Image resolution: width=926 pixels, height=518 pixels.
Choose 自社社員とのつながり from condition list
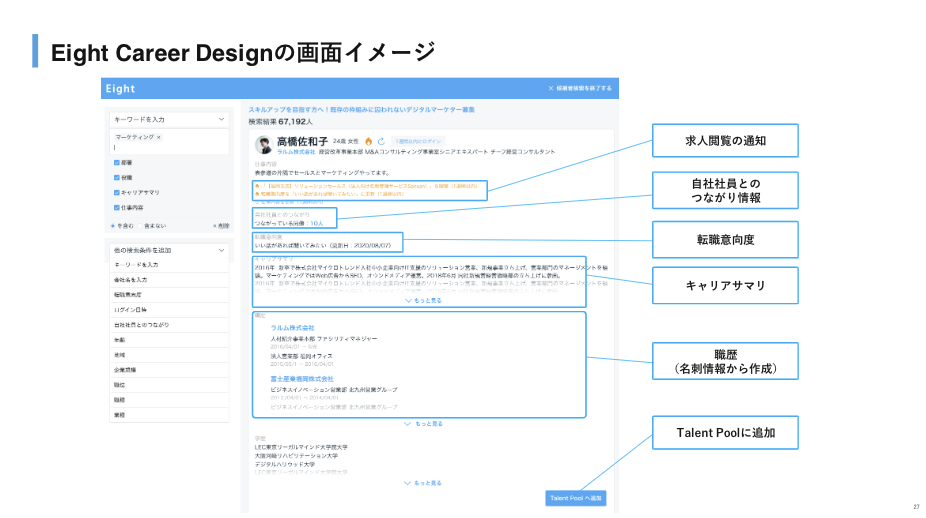tap(169, 325)
